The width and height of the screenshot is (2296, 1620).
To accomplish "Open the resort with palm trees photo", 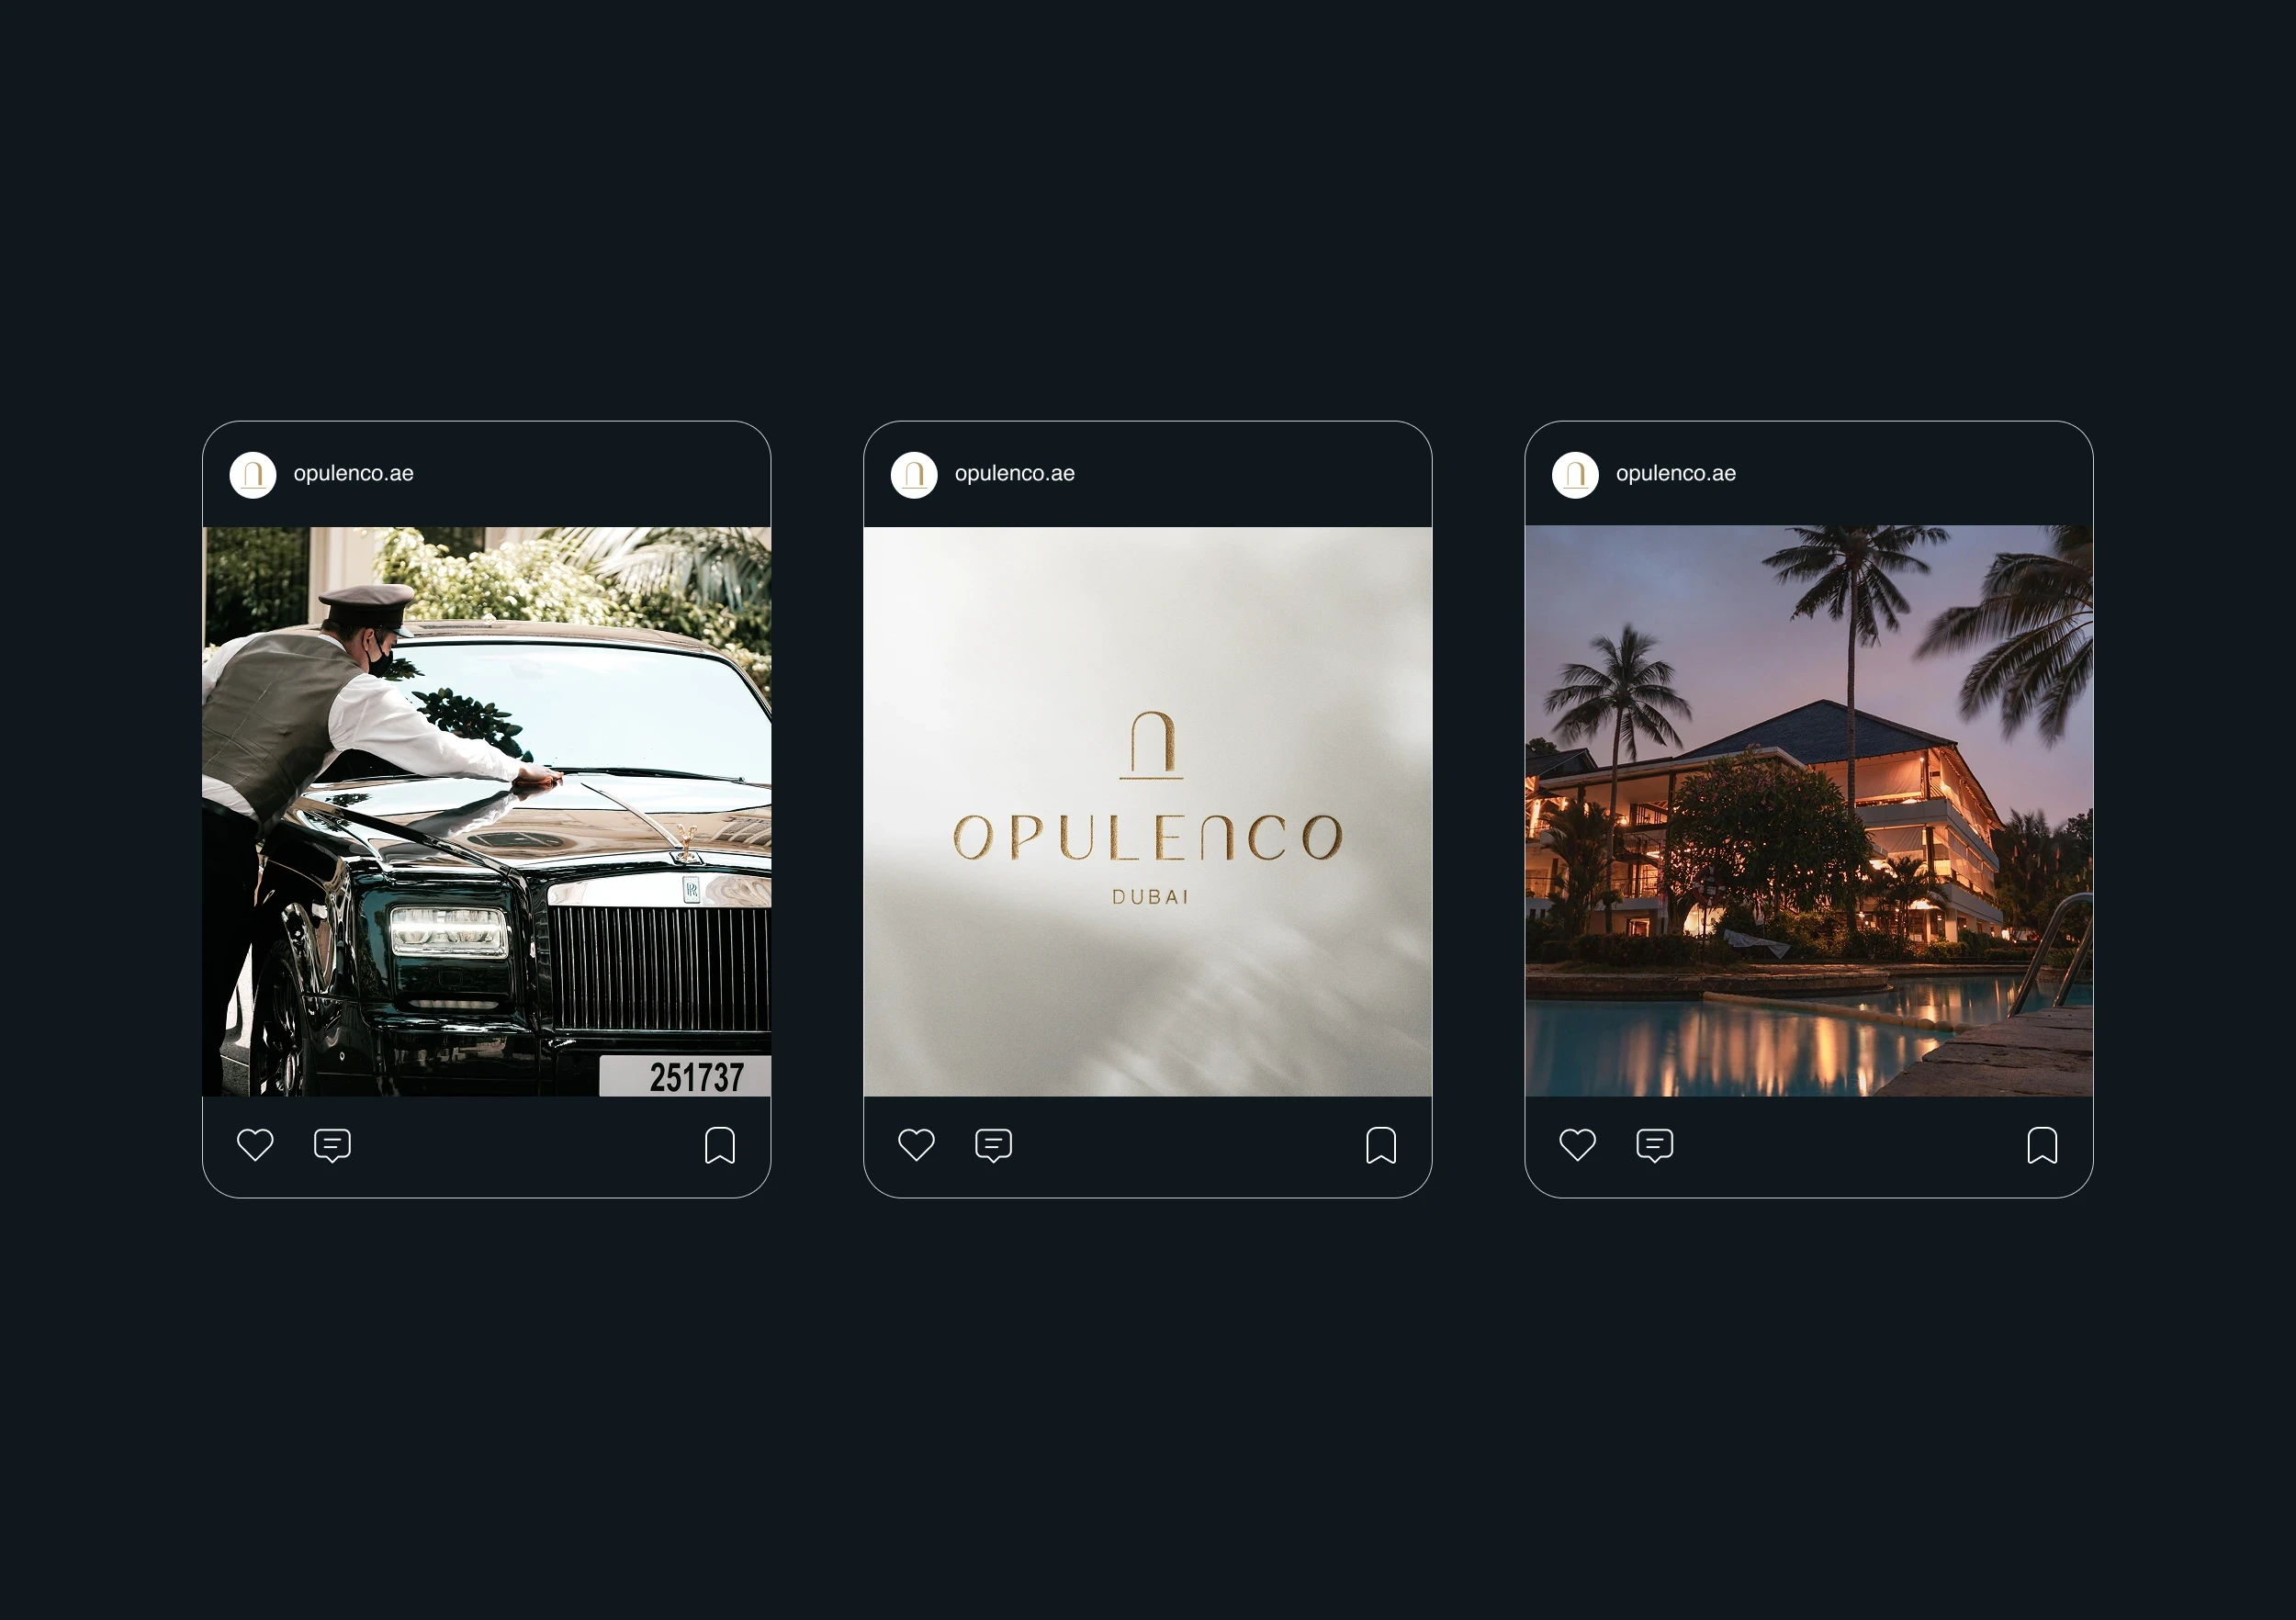I will pos(1809,811).
